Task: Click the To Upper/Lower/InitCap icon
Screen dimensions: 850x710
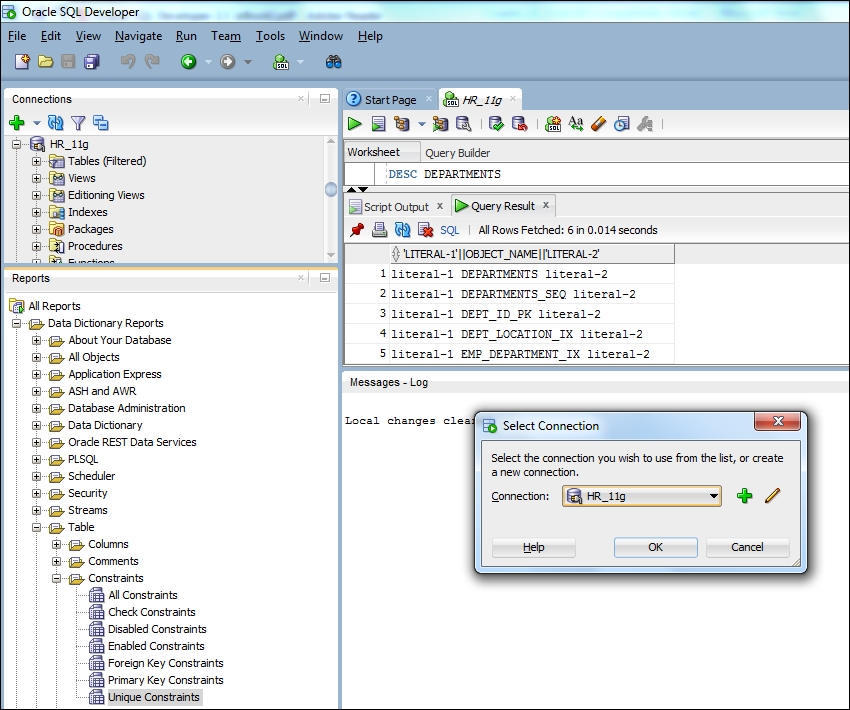Action: pyautogui.click(x=576, y=124)
